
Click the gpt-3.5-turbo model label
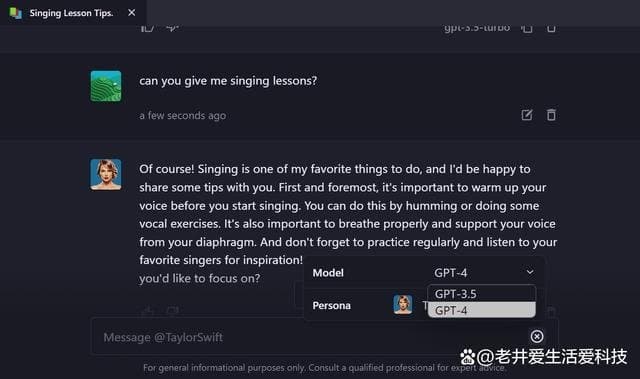[x=477, y=28]
